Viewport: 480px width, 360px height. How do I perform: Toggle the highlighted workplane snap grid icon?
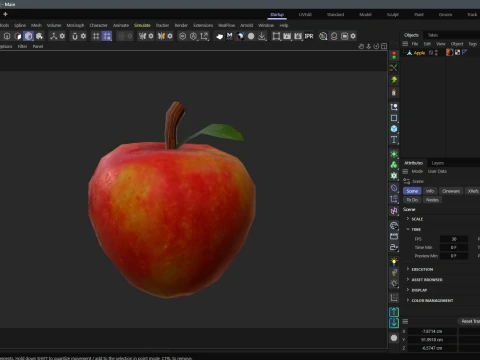tap(107, 36)
